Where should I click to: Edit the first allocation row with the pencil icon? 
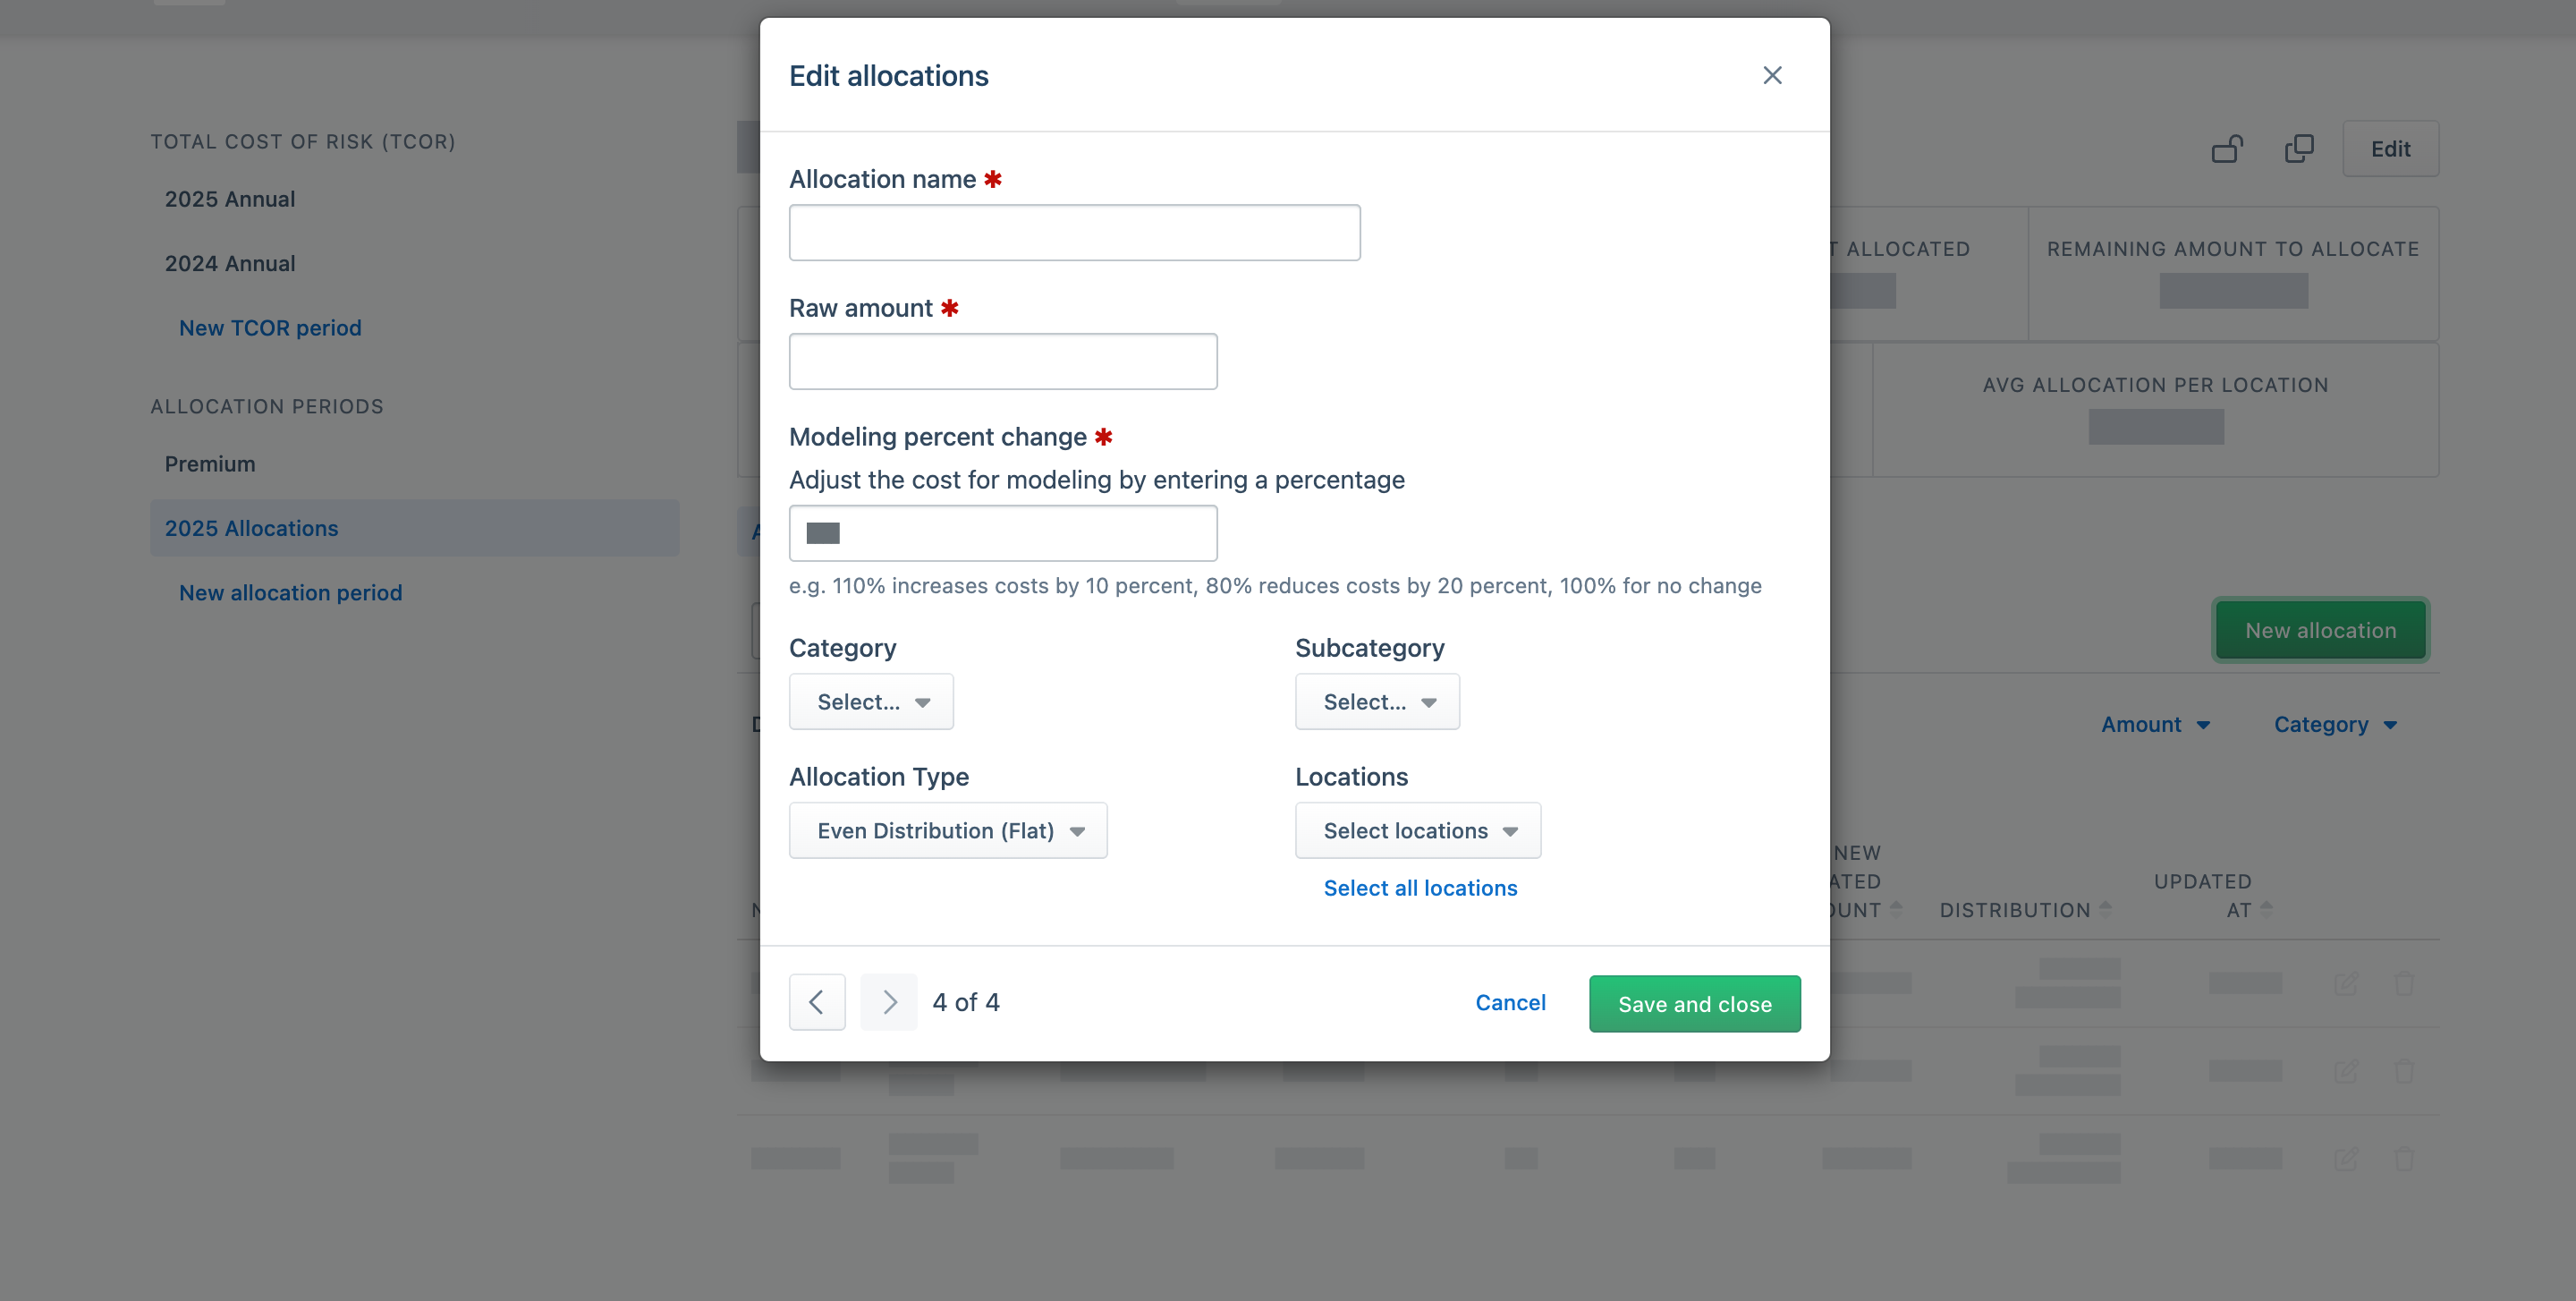(2348, 983)
